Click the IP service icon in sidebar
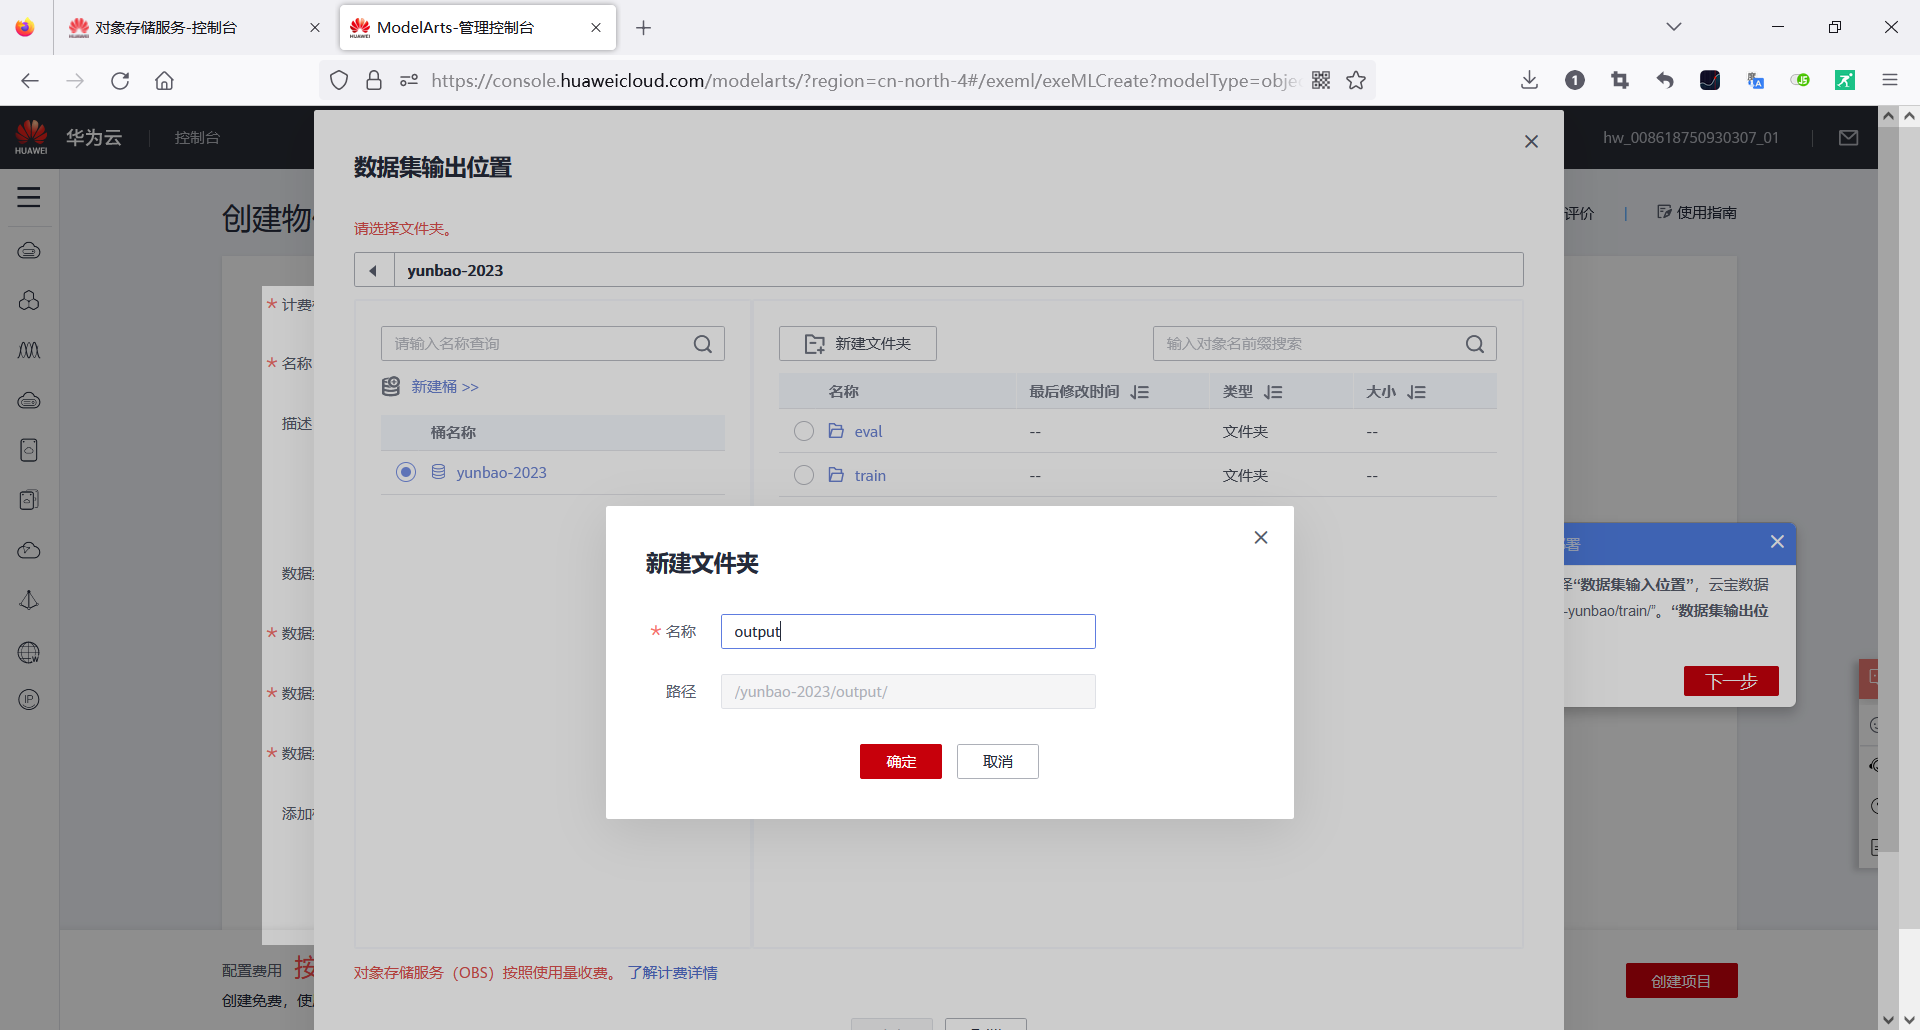The width and height of the screenshot is (1920, 1030). point(29,699)
